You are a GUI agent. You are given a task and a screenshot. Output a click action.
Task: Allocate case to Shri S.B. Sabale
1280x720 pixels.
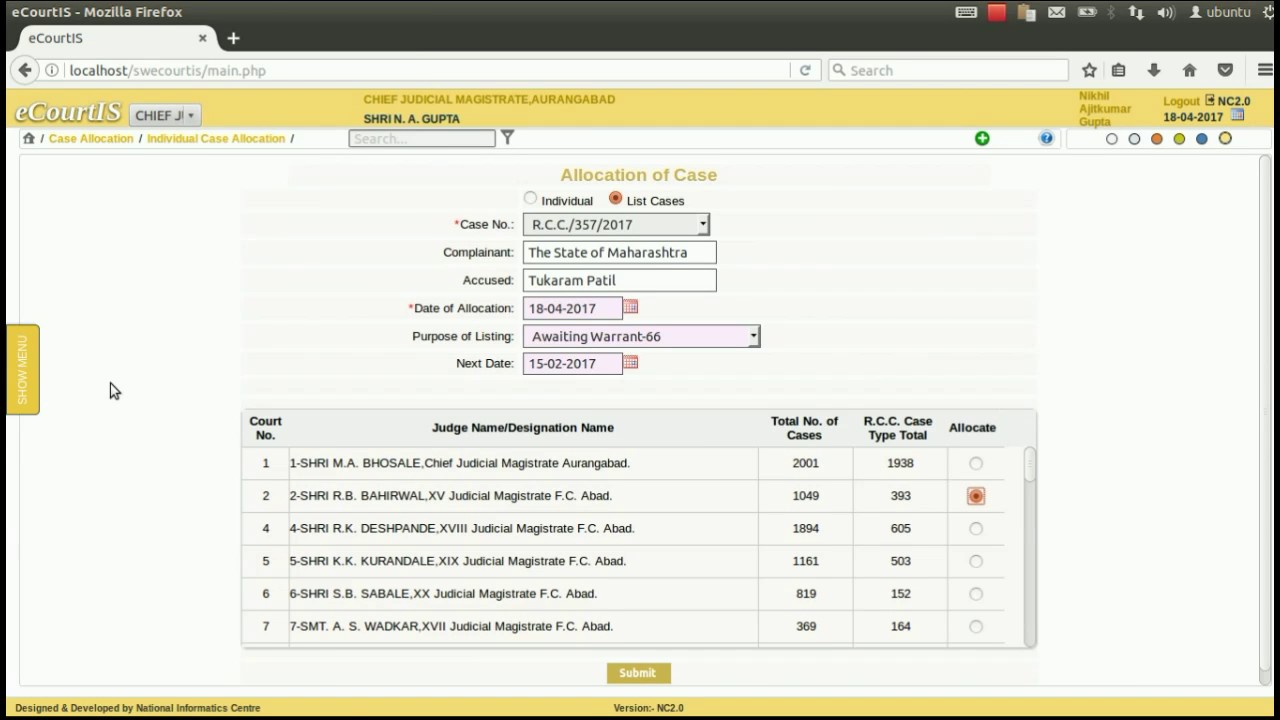point(976,594)
